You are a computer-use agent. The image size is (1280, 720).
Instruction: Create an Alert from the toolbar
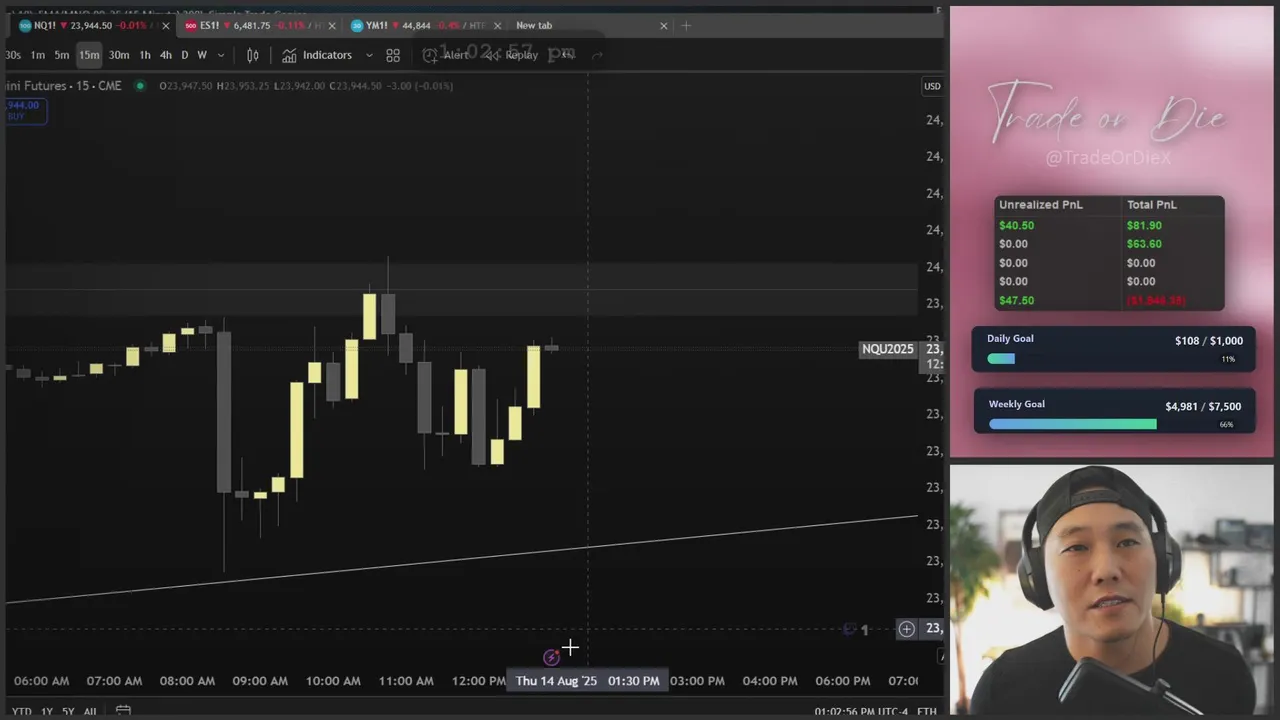(x=446, y=55)
